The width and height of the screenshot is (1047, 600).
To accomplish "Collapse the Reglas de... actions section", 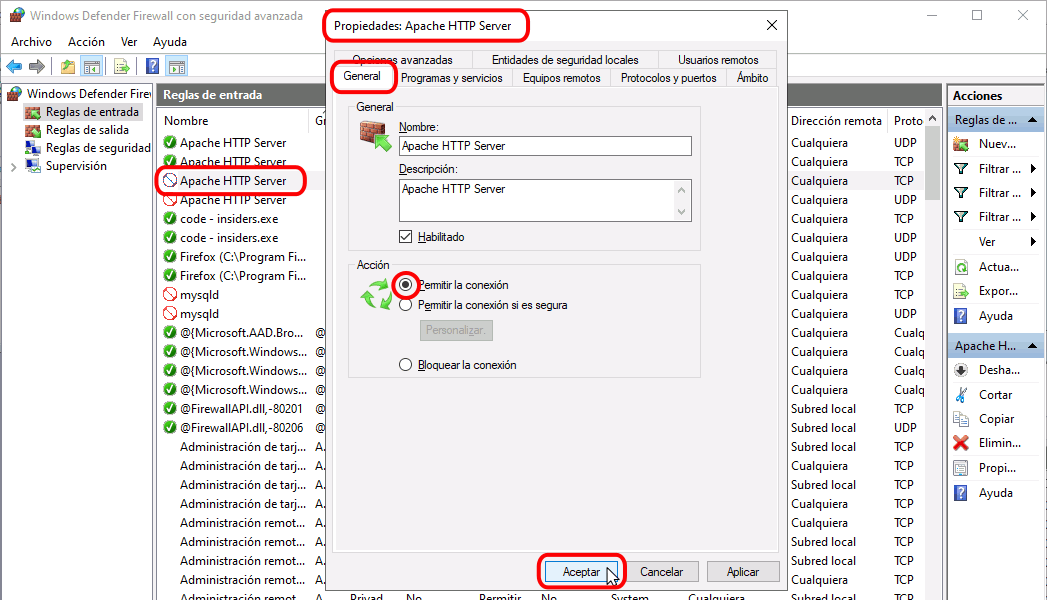I will tap(1032, 120).
